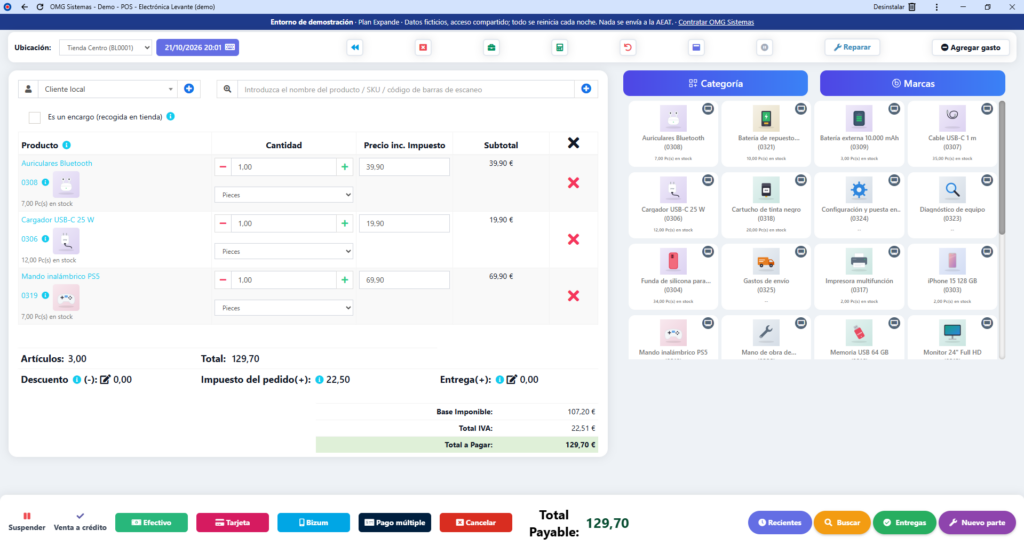Click the date 21/10/2026 20:01 button
1024x554 pixels.
197,47
